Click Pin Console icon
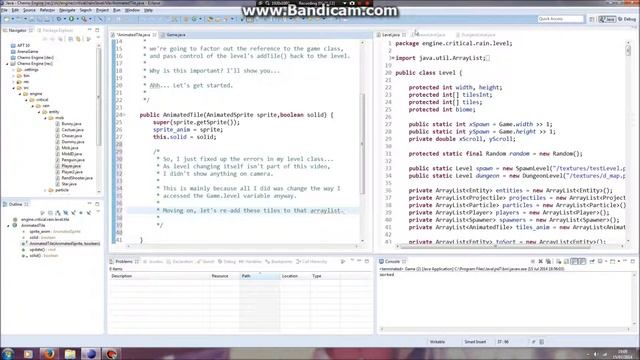Screen dimensions: 640x360 coord(592,261)
